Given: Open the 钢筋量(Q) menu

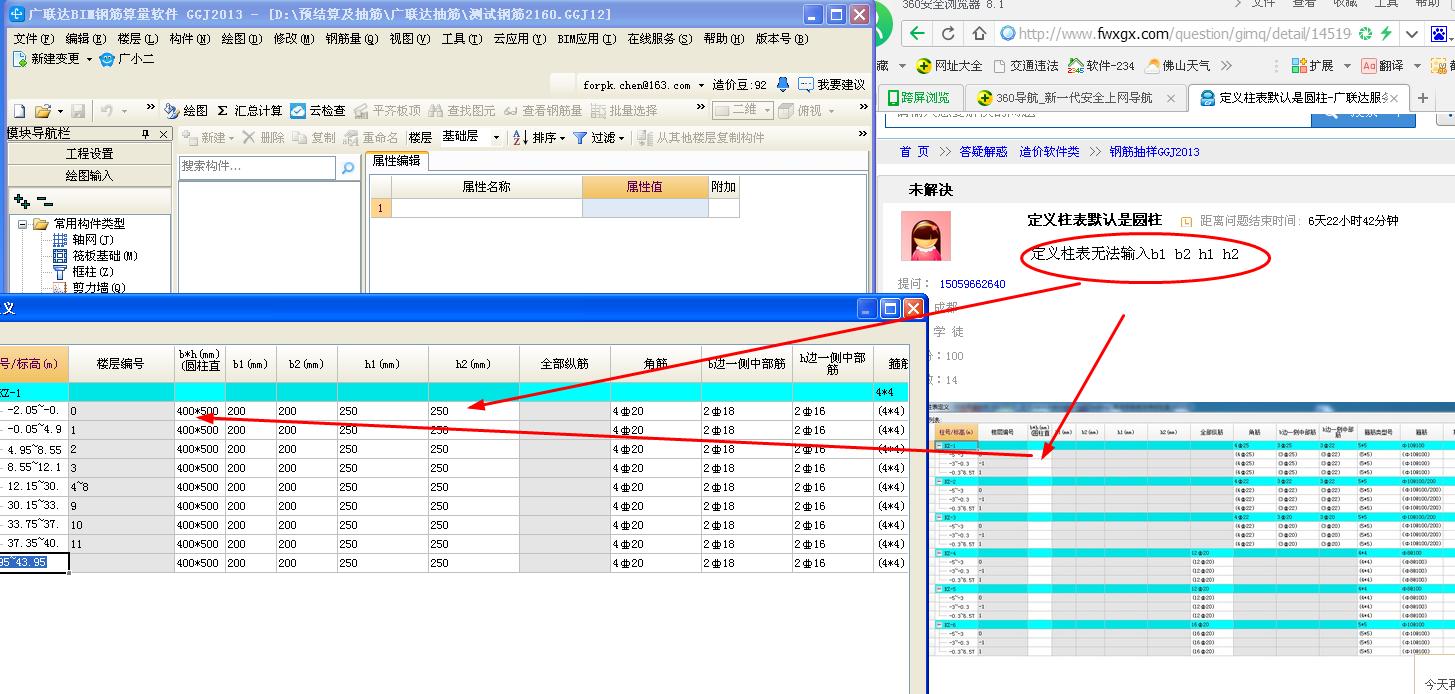Looking at the screenshot, I should [351, 39].
